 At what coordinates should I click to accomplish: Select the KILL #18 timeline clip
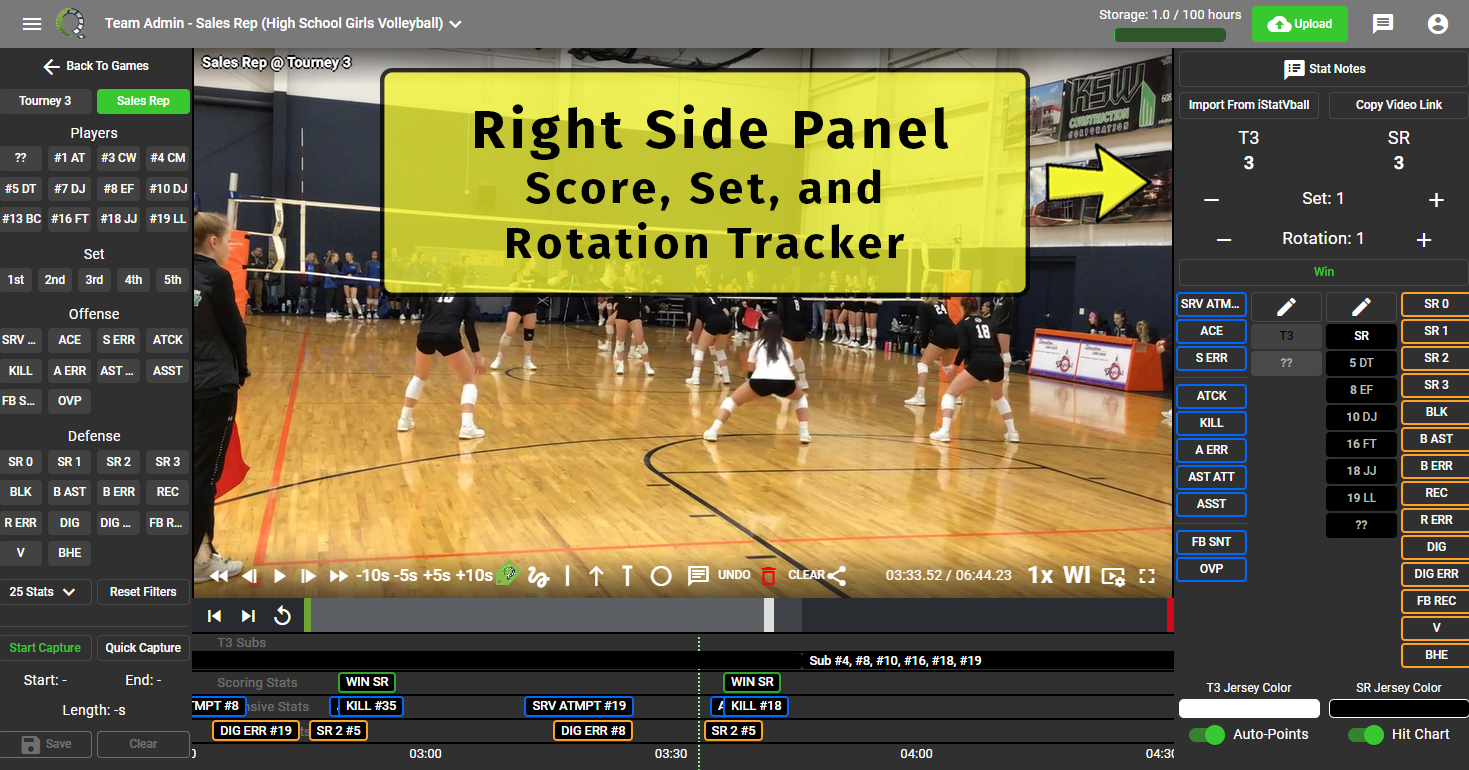point(756,706)
